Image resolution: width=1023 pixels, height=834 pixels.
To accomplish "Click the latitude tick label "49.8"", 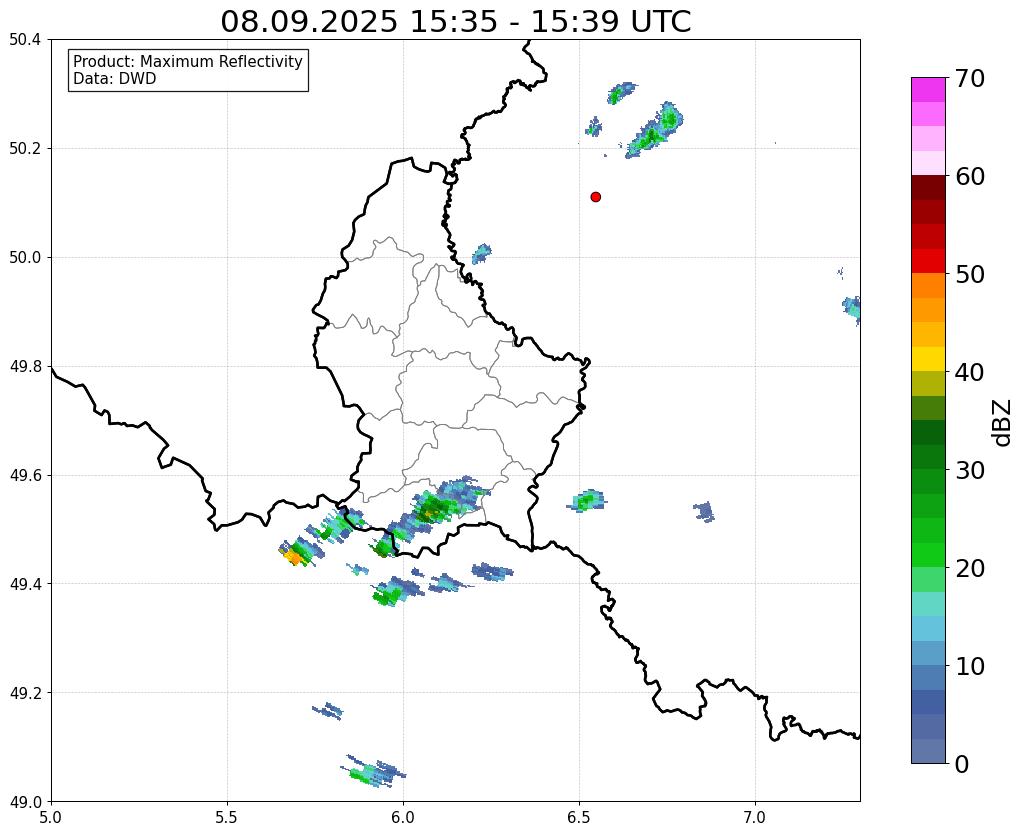I will coord(25,367).
